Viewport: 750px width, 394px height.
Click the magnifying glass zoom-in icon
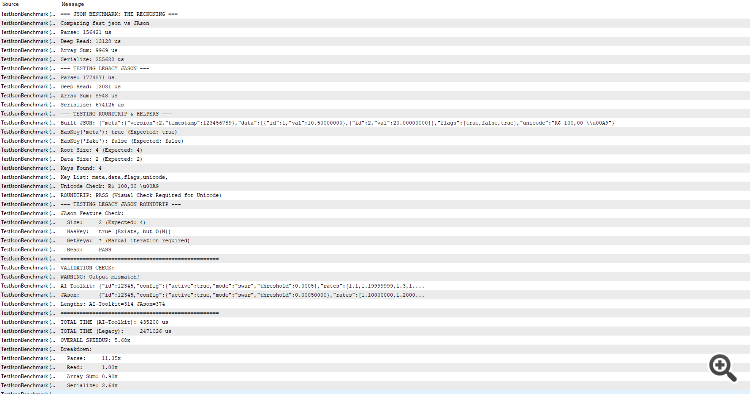(723, 368)
